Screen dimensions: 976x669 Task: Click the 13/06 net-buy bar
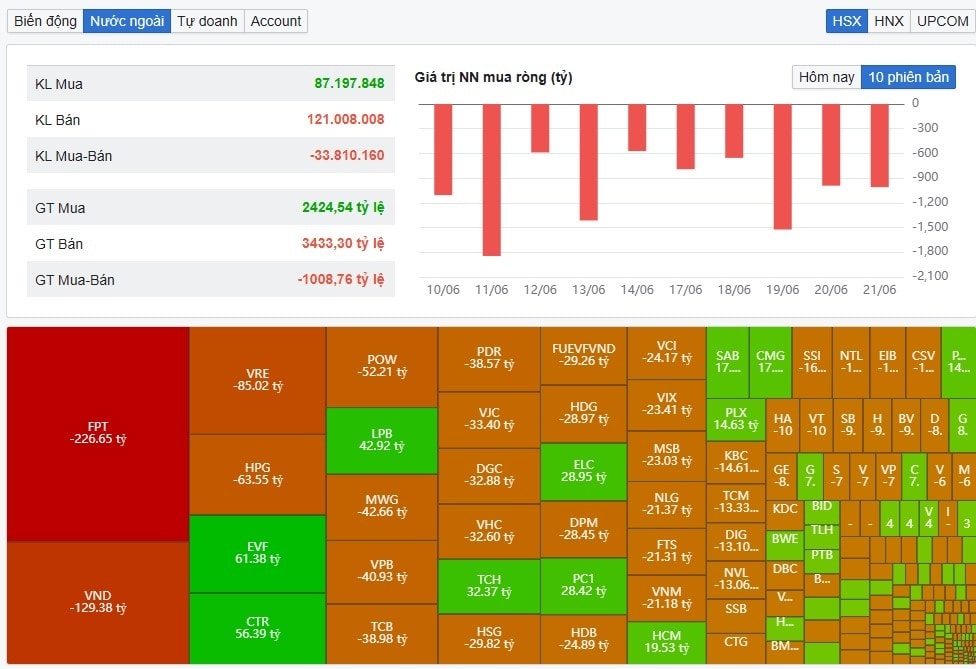[589, 162]
